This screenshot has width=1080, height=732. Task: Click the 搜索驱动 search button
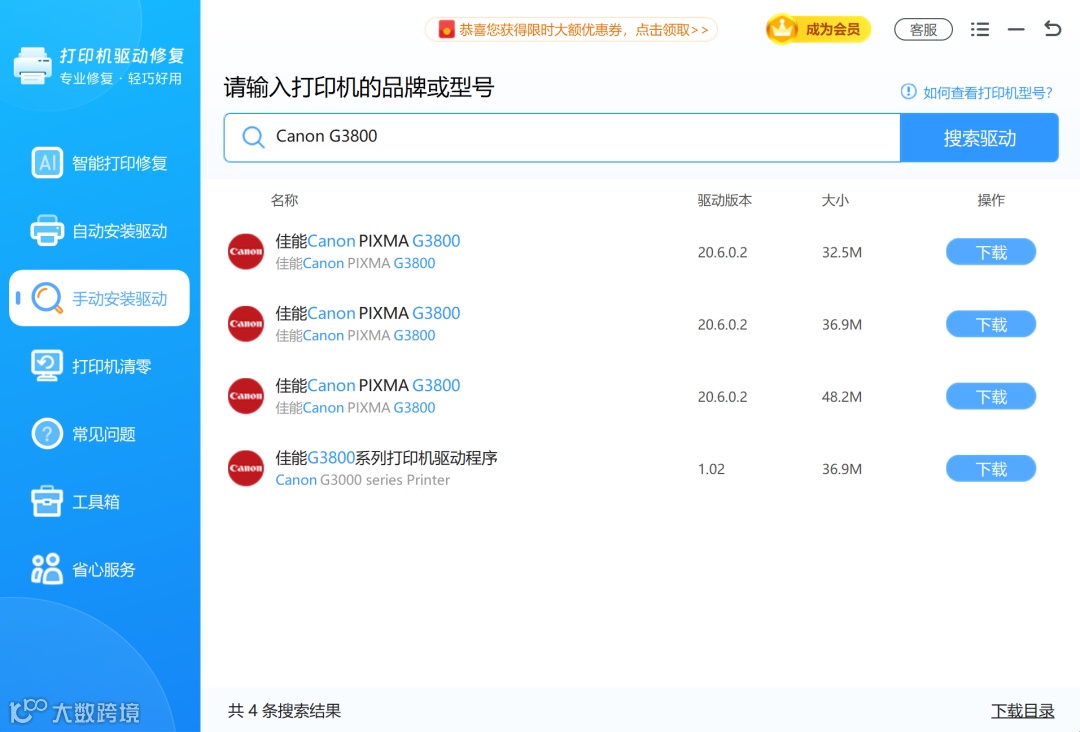coord(979,138)
